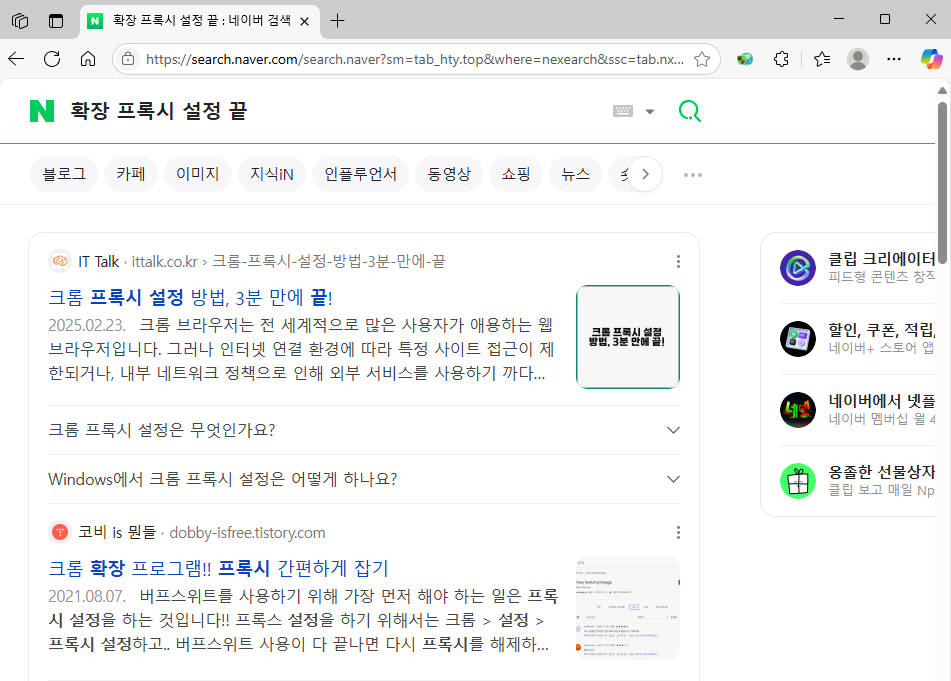Open the 클립 크리에이터 sidebar item
Image resolution: width=951 pixels, height=681 pixels.
[x=857, y=267]
